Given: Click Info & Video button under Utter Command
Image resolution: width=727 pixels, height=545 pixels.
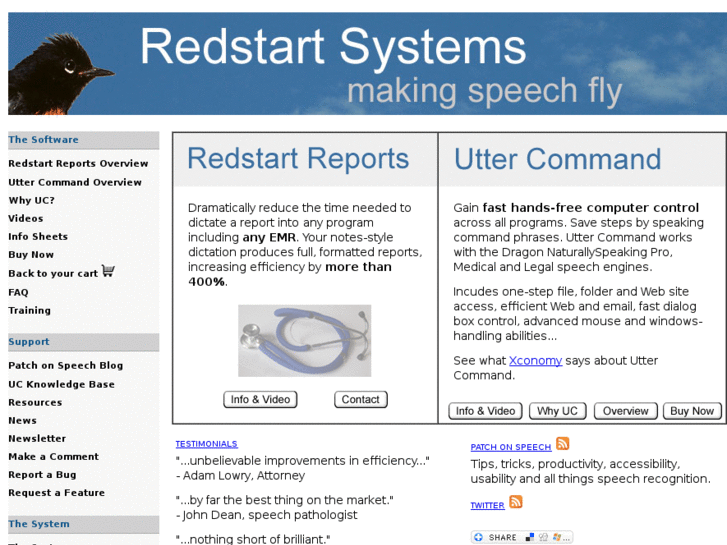Looking at the screenshot, I should 485,411.
